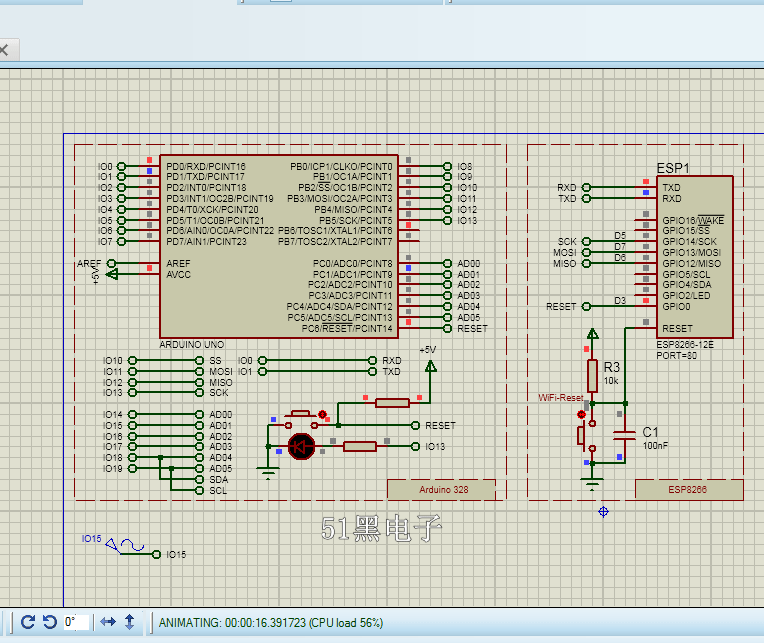764x643 pixels.
Task: Click the GPIO16/WAKE pin label
Action: click(693, 220)
